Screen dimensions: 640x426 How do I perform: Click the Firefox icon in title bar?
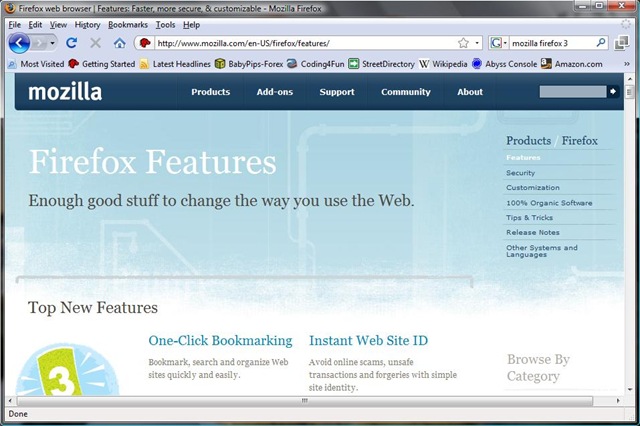10,8
